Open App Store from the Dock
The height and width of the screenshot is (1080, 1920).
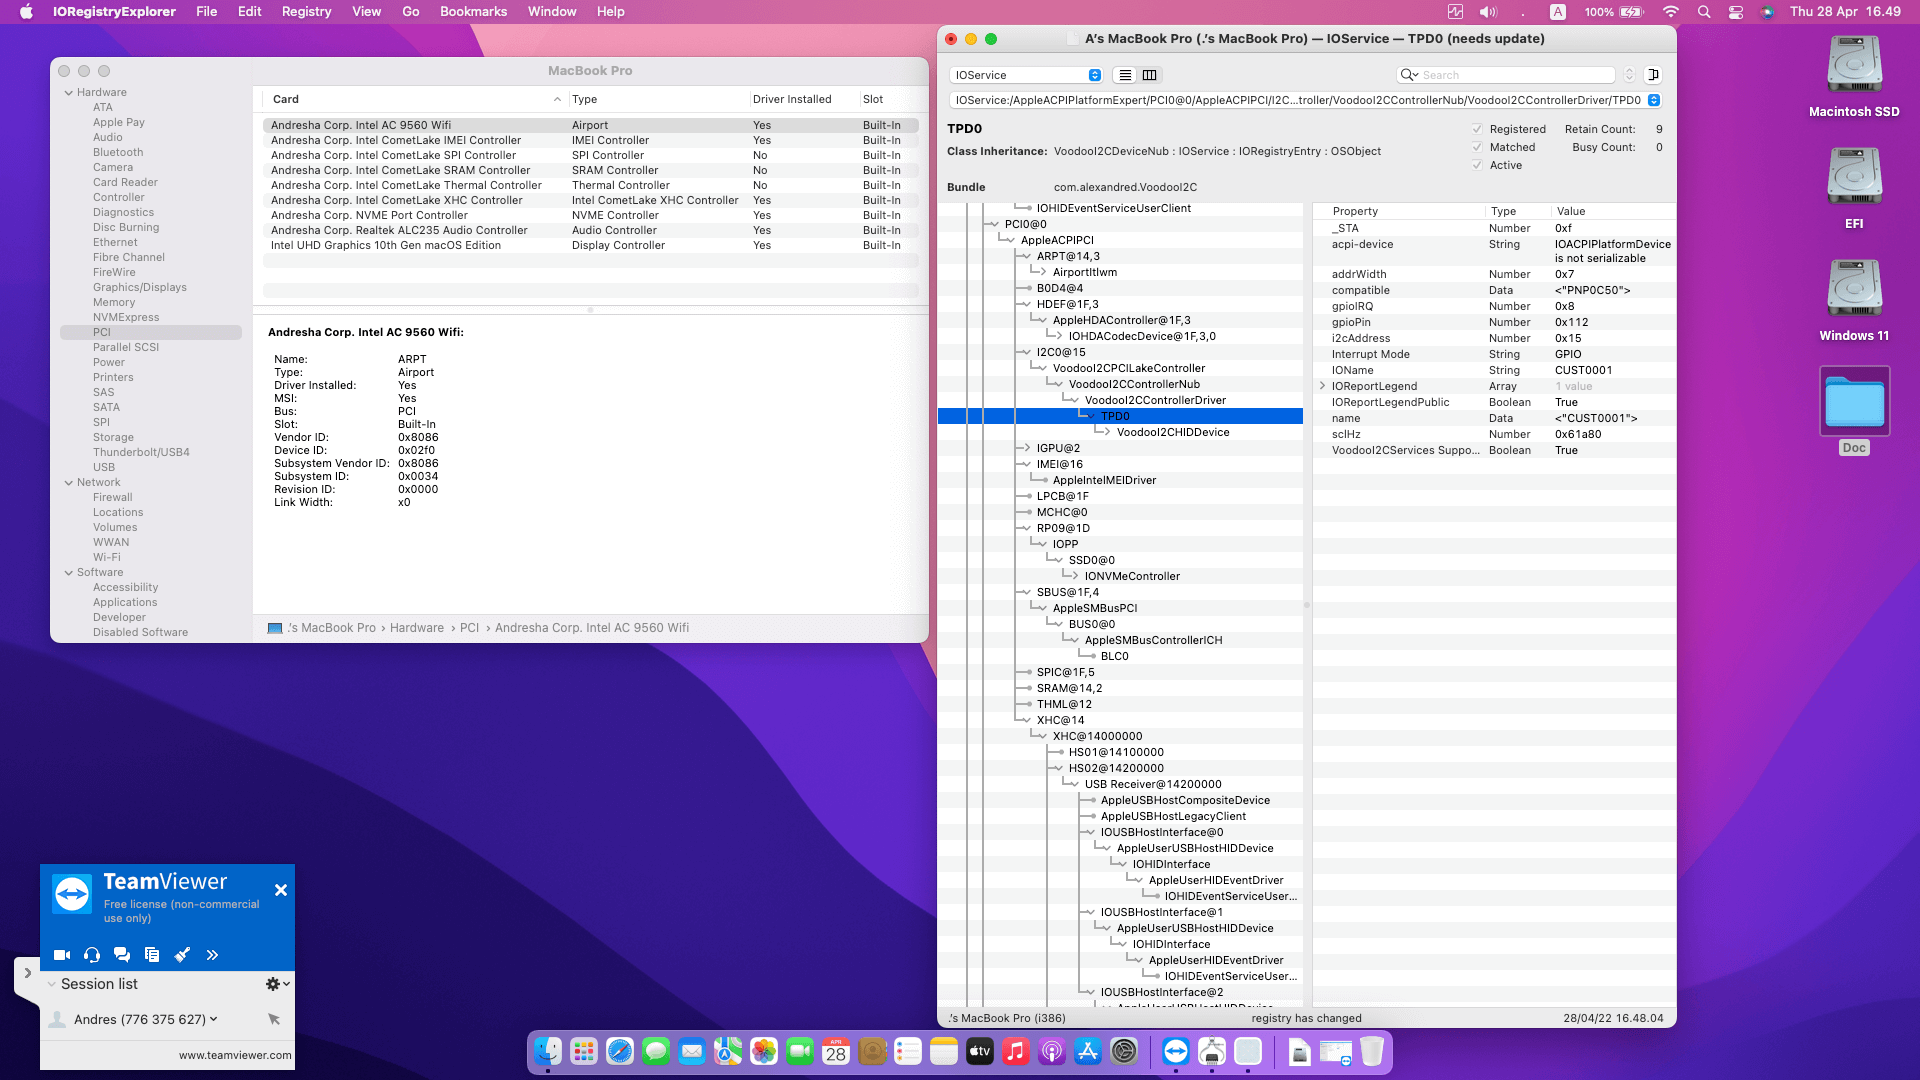pyautogui.click(x=1088, y=1051)
